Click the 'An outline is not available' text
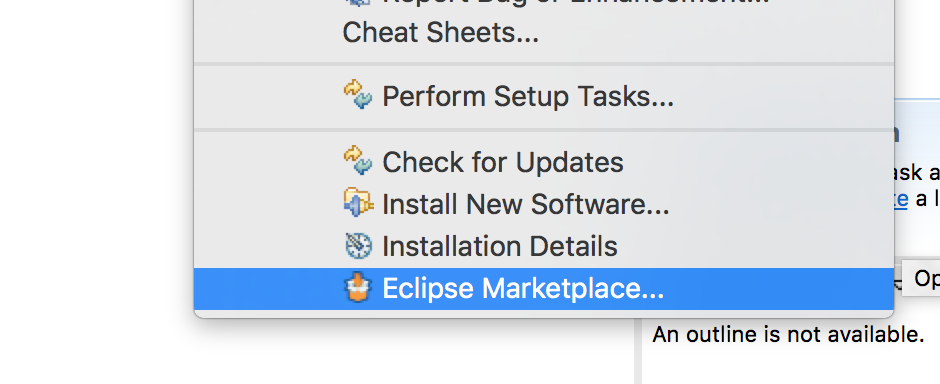This screenshot has height=384, width=940. (x=788, y=334)
